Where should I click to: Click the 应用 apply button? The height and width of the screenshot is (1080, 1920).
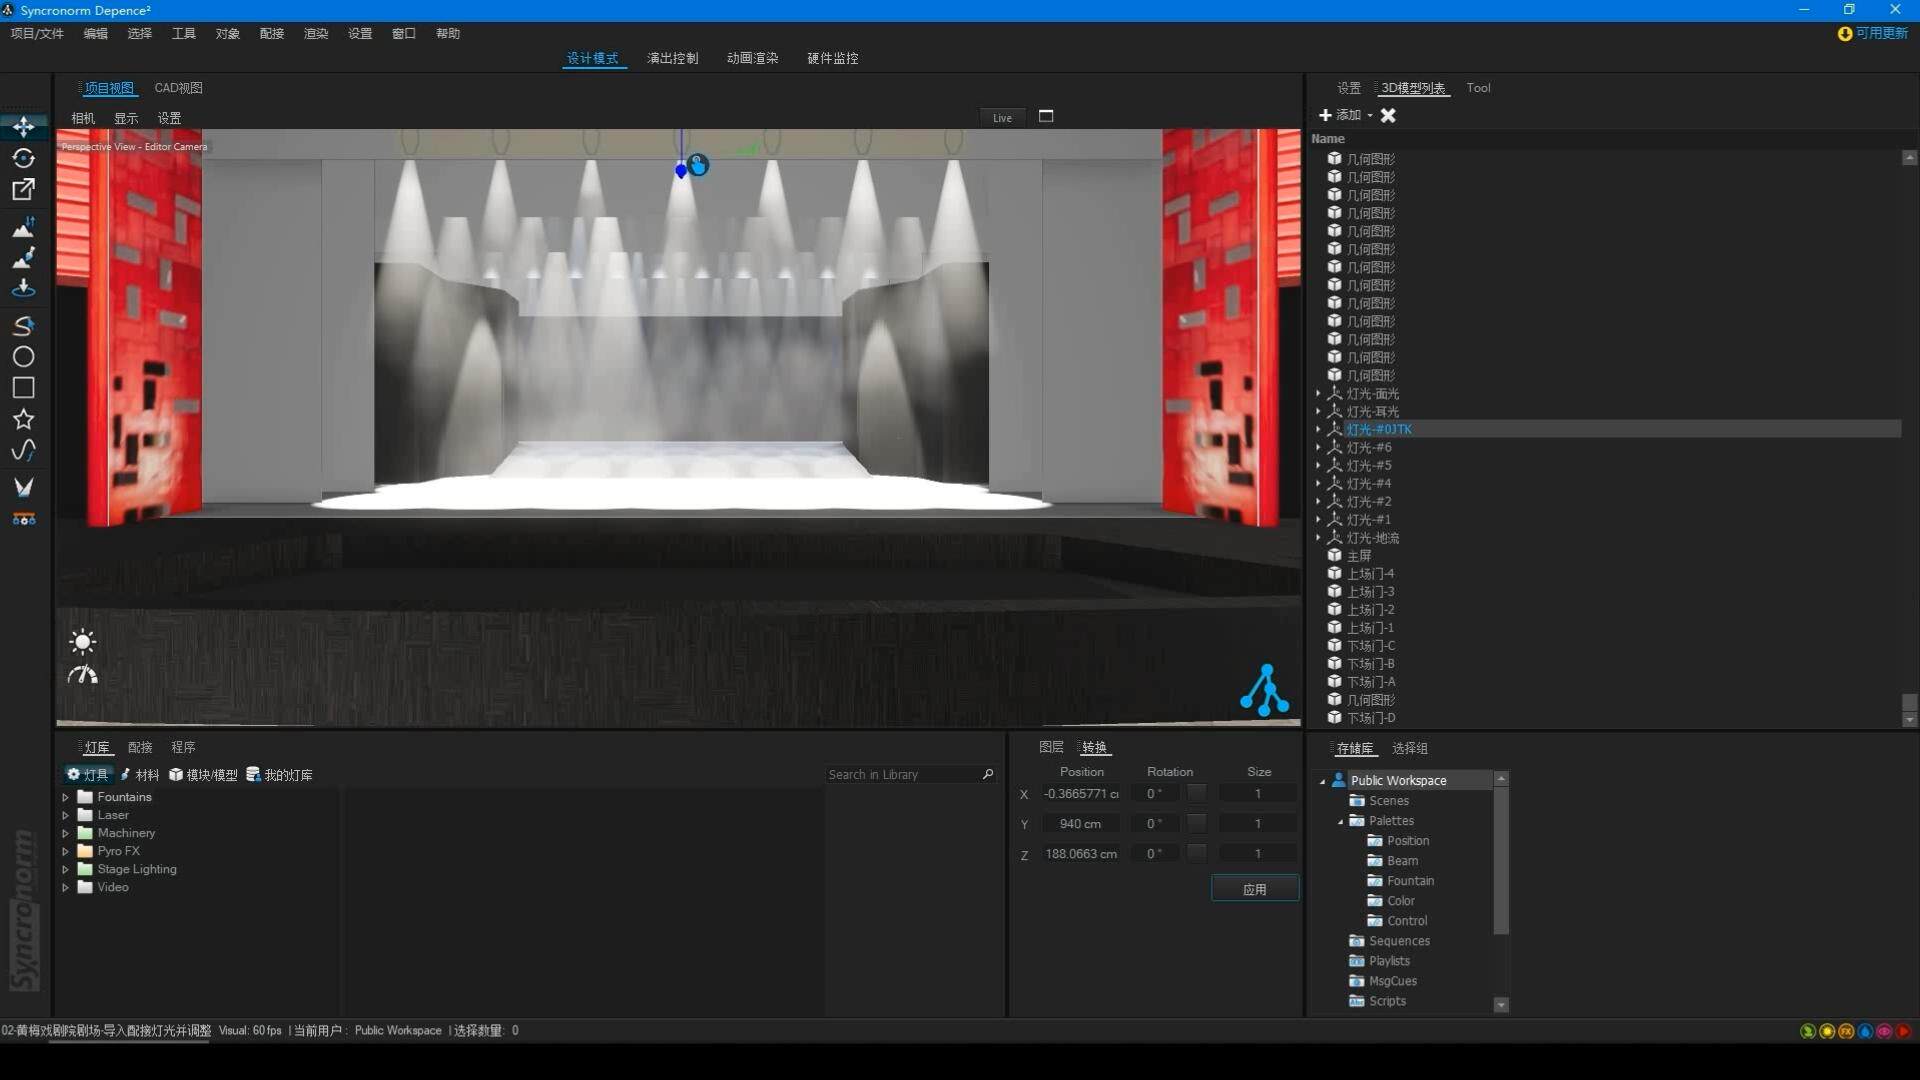(1255, 889)
